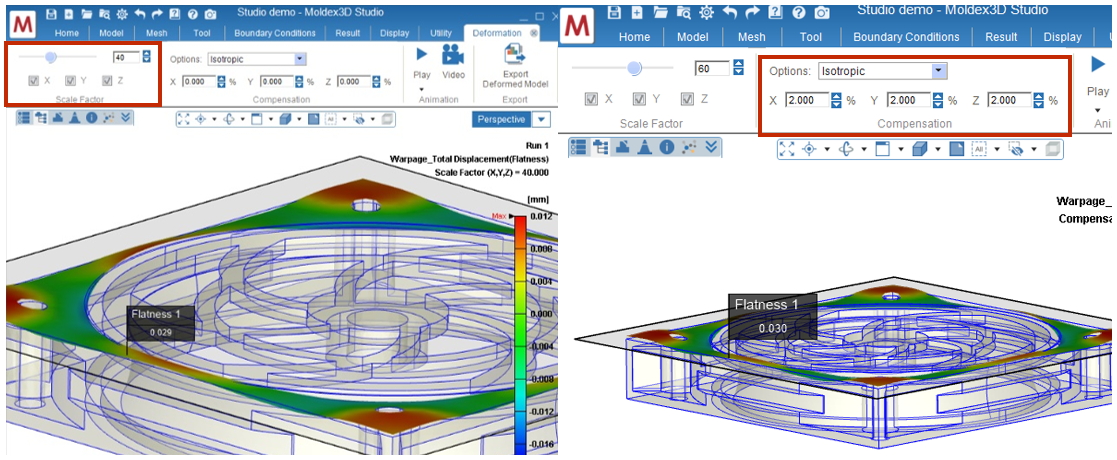
Task: Click the settings gear icon in left window
Action: tap(122, 14)
